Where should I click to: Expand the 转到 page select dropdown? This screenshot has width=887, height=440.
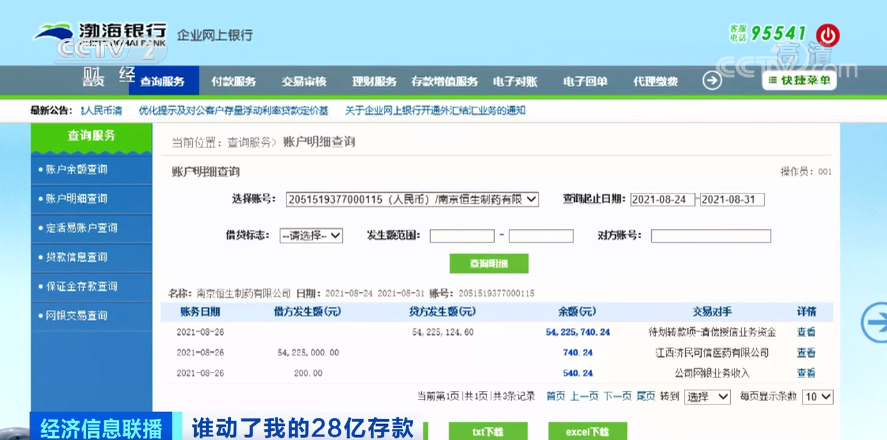[707, 397]
